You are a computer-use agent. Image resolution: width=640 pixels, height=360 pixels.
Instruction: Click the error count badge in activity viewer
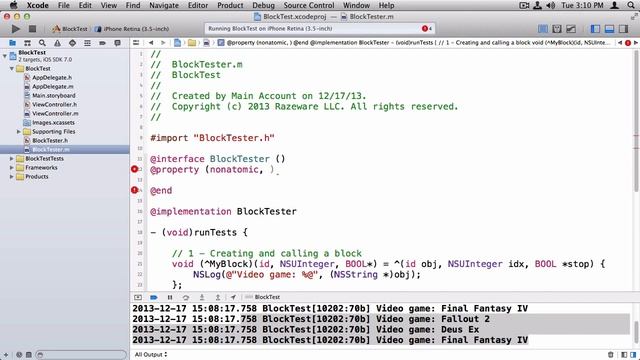pyautogui.click(x=427, y=29)
